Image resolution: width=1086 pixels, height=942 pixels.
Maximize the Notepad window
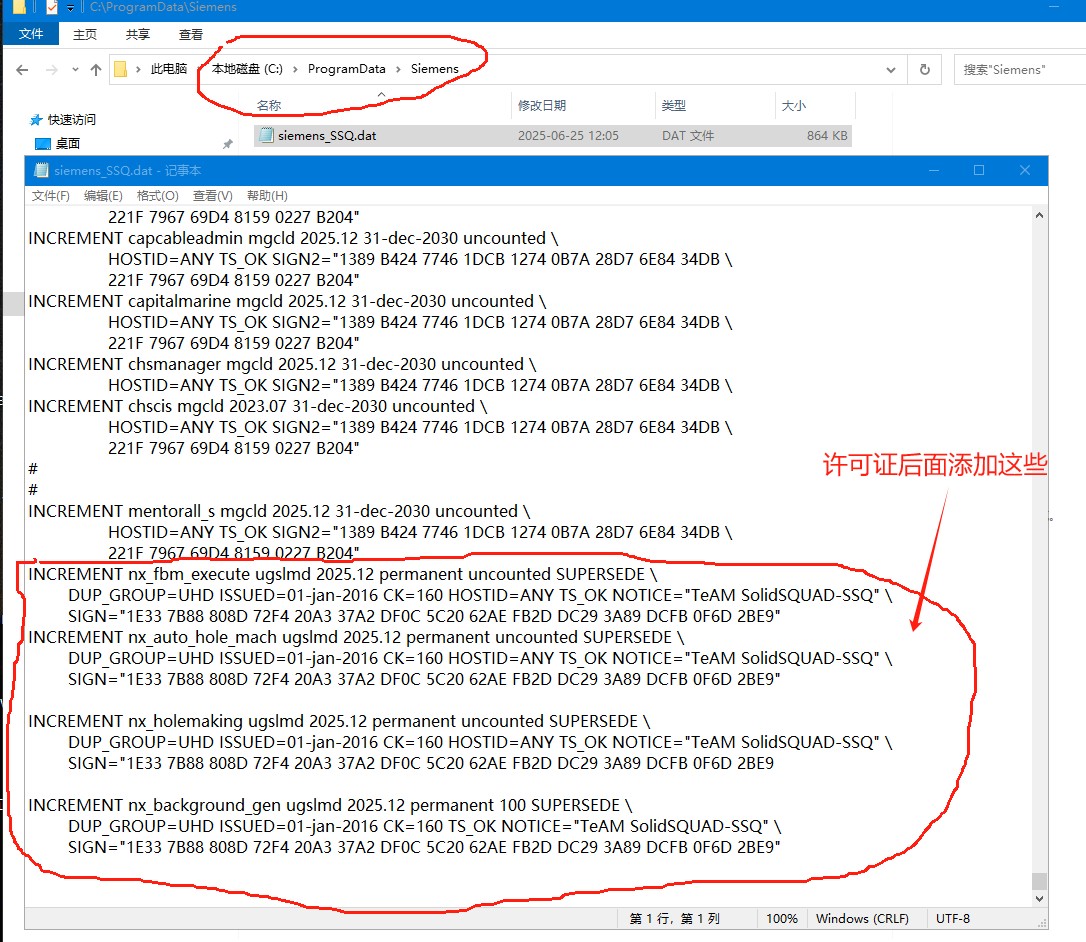[x=979, y=170]
